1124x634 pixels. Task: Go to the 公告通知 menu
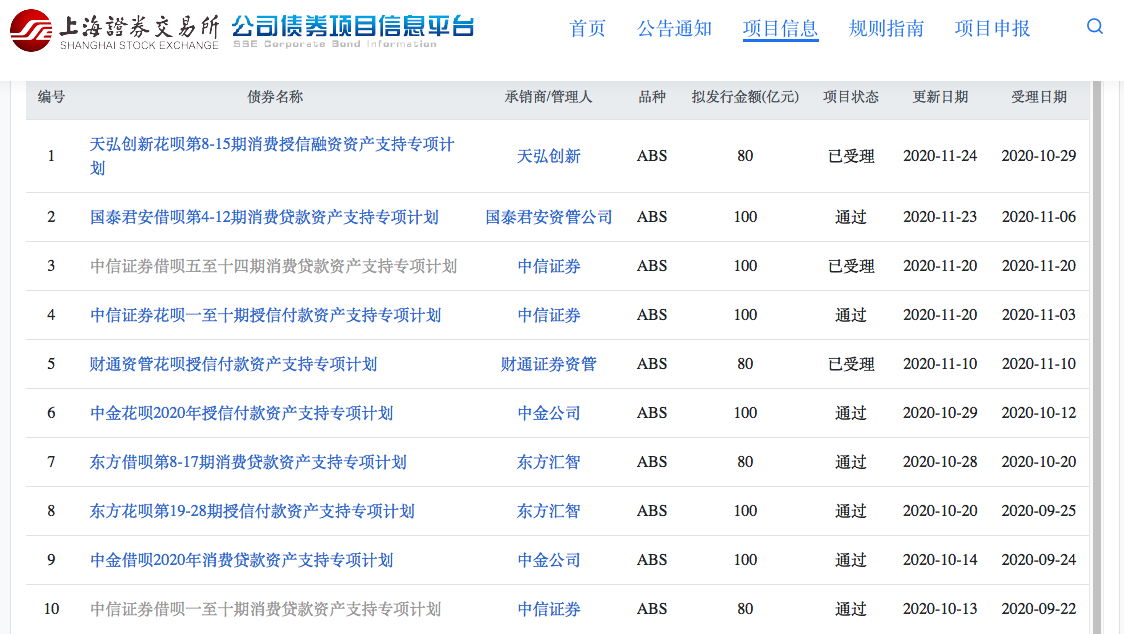pos(674,28)
